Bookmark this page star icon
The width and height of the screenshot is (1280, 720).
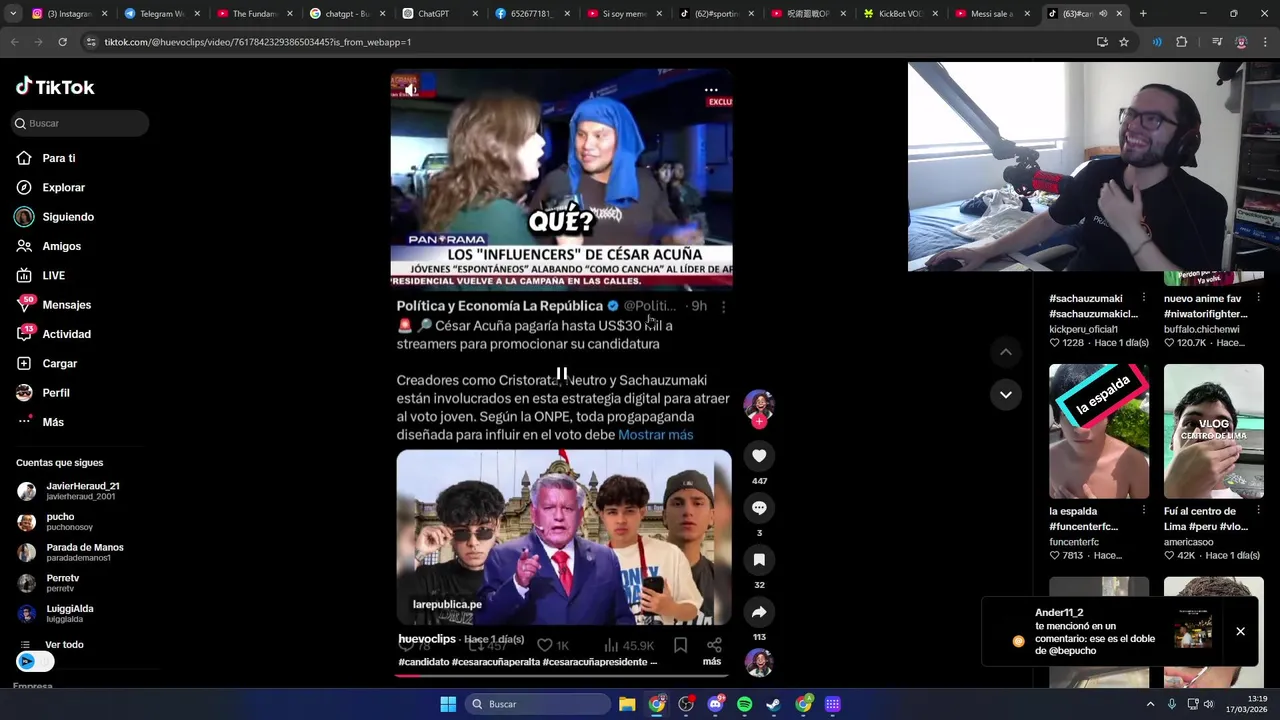1124,42
